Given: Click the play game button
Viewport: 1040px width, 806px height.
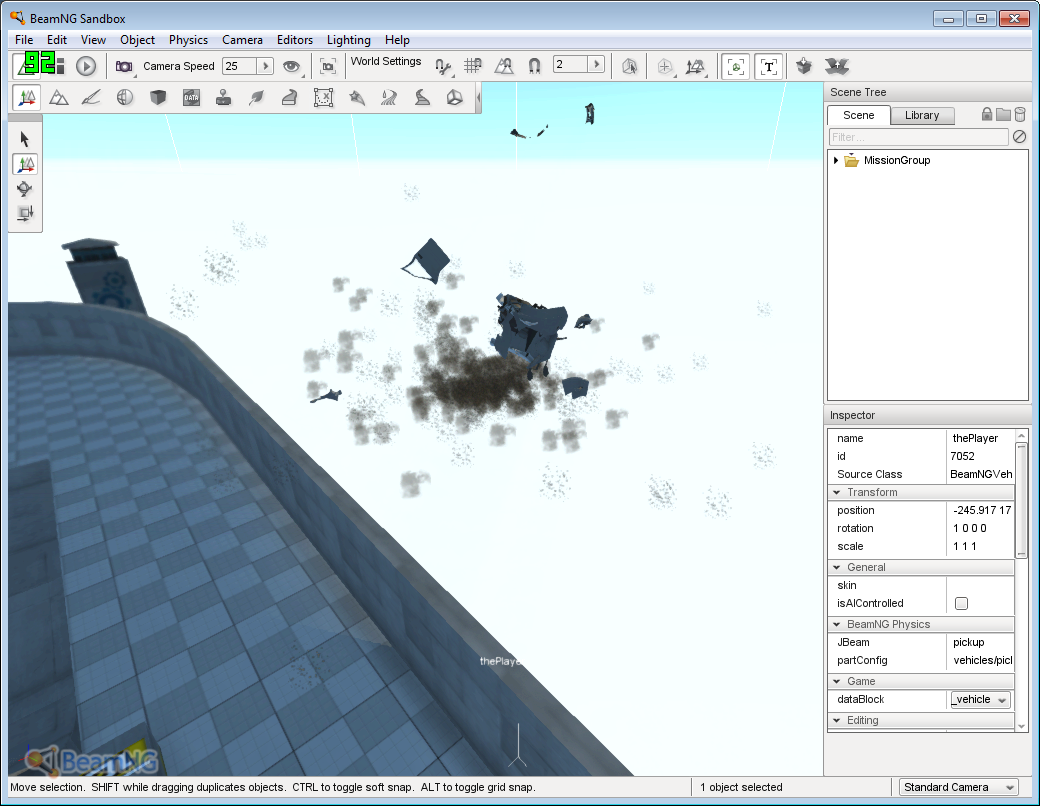Looking at the screenshot, I should [x=86, y=66].
